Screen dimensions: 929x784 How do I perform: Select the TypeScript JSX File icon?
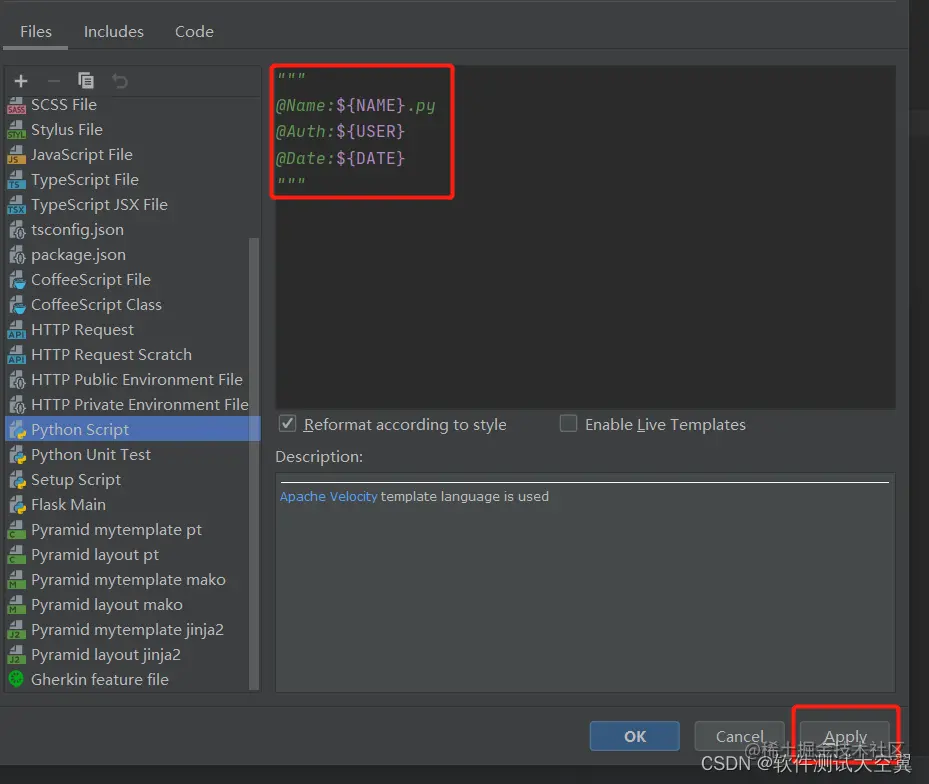point(17,204)
